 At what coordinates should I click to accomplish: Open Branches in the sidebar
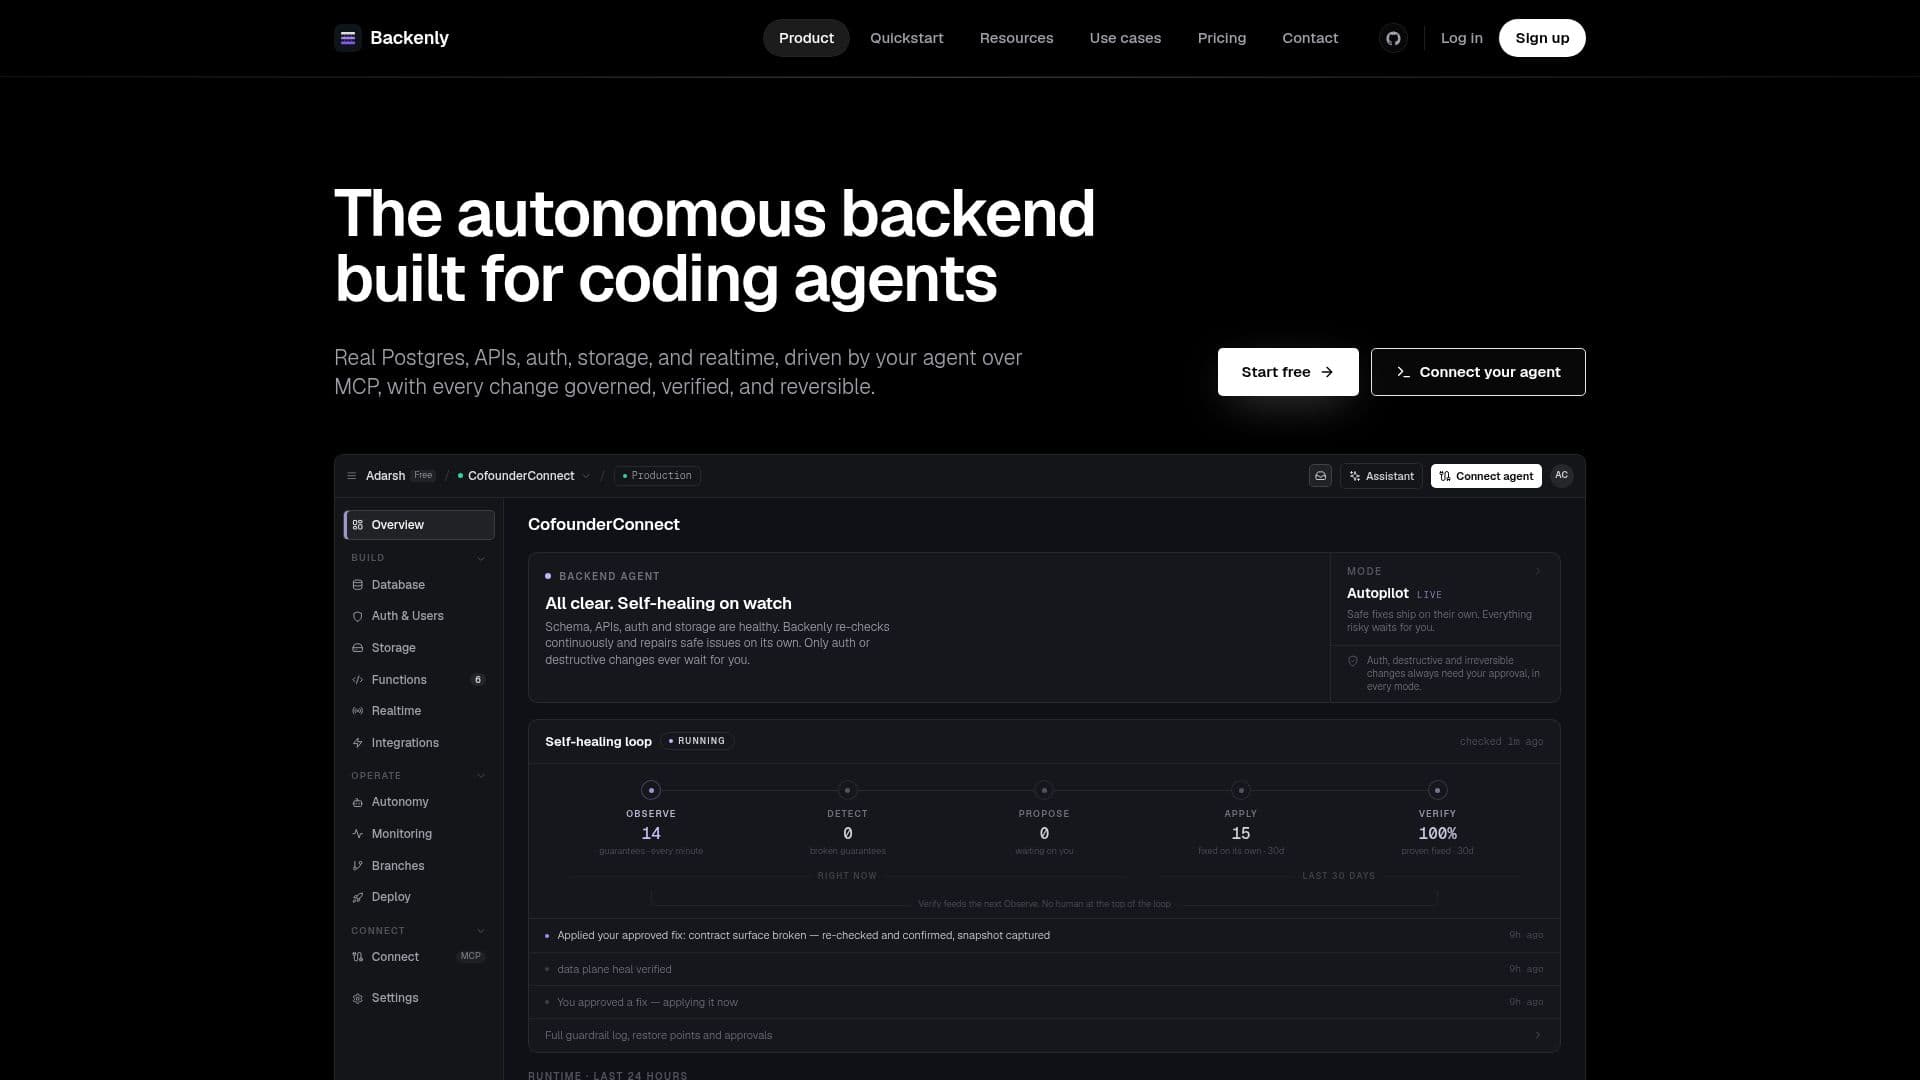pyautogui.click(x=419, y=866)
